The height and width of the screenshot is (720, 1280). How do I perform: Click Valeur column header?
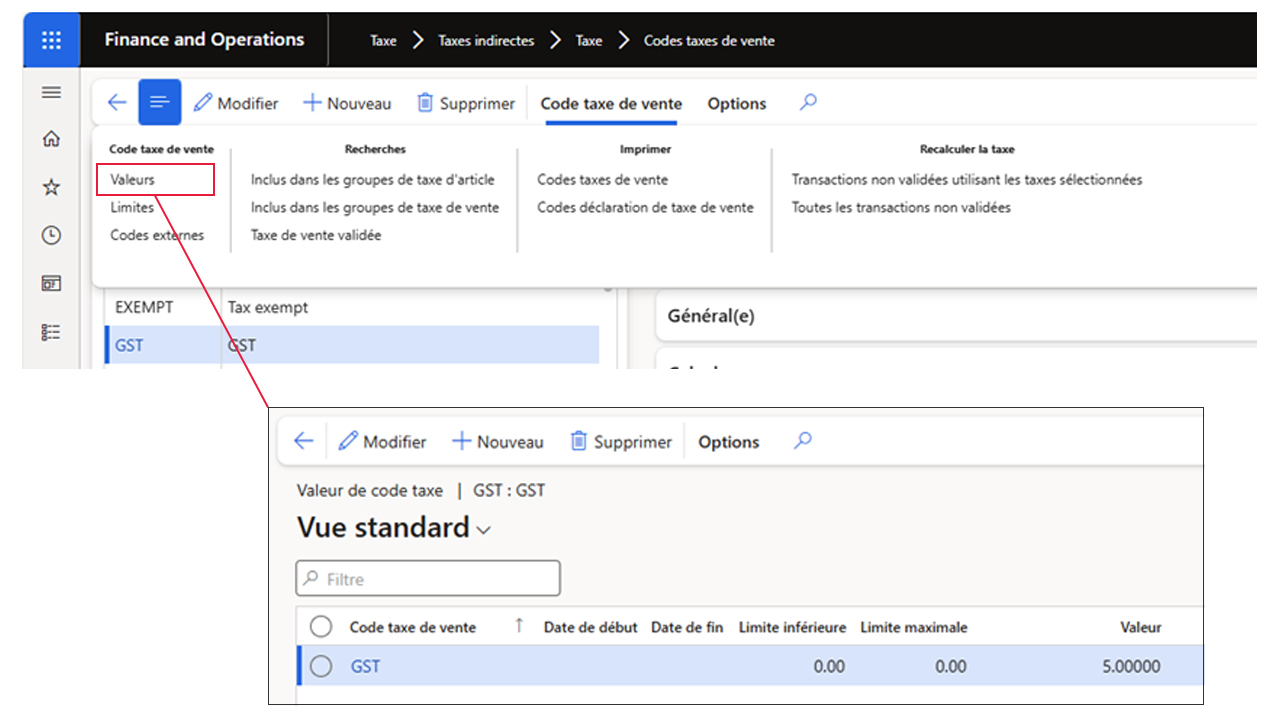1140,627
